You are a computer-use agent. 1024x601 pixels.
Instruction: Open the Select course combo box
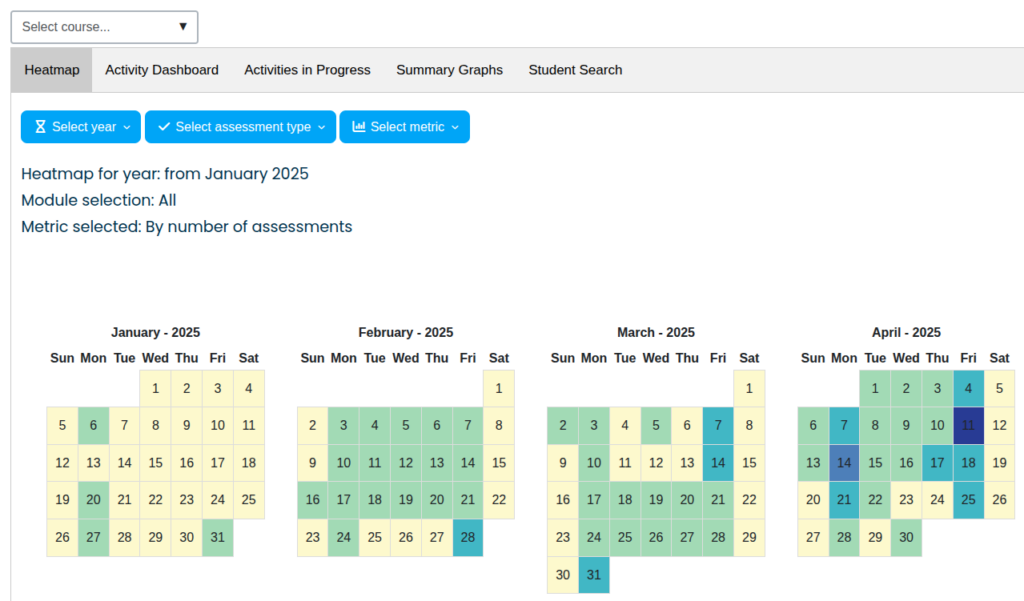[x=104, y=27]
